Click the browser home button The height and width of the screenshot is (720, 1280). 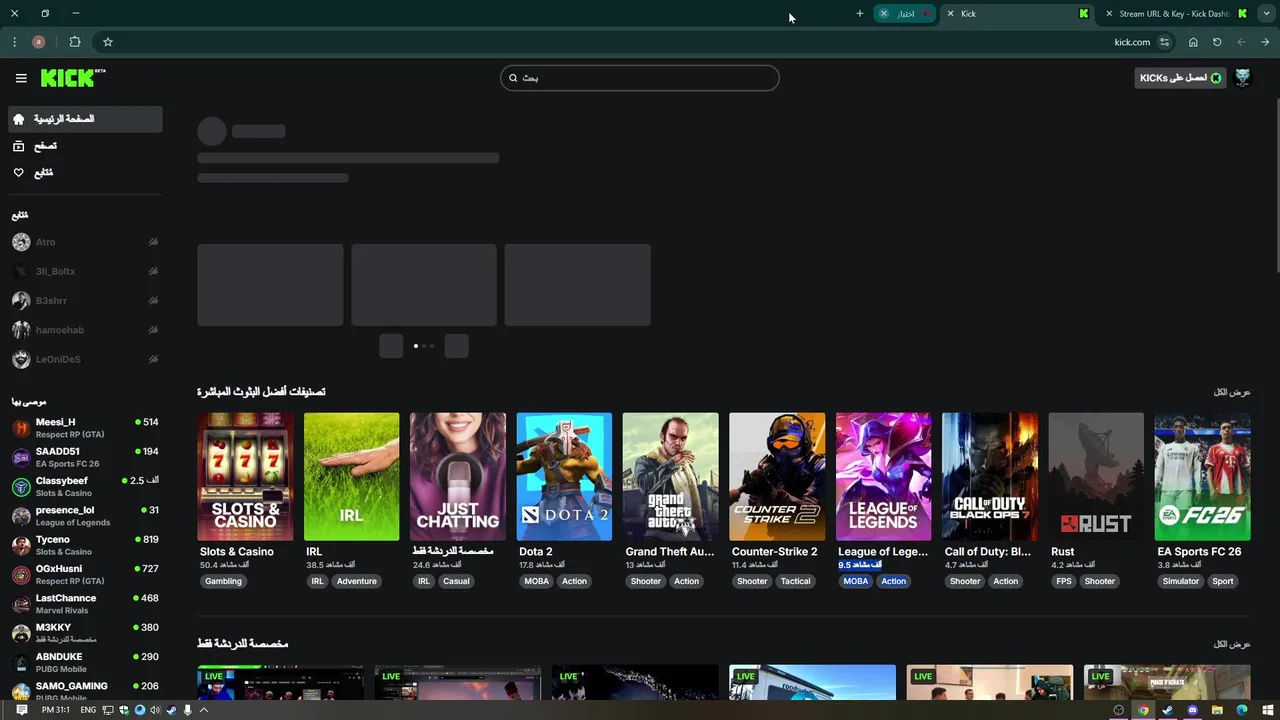[x=1193, y=42]
